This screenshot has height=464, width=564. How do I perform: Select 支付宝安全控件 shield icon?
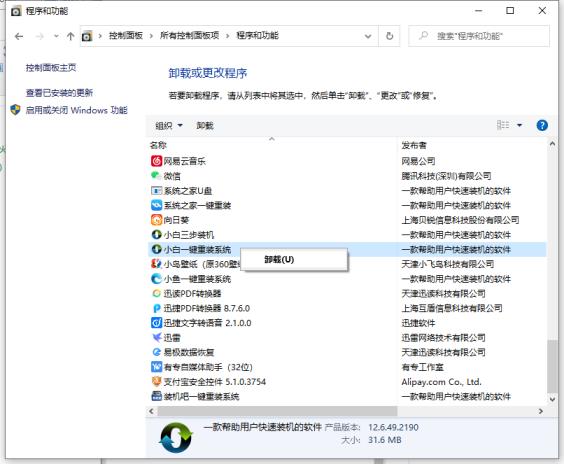156,381
